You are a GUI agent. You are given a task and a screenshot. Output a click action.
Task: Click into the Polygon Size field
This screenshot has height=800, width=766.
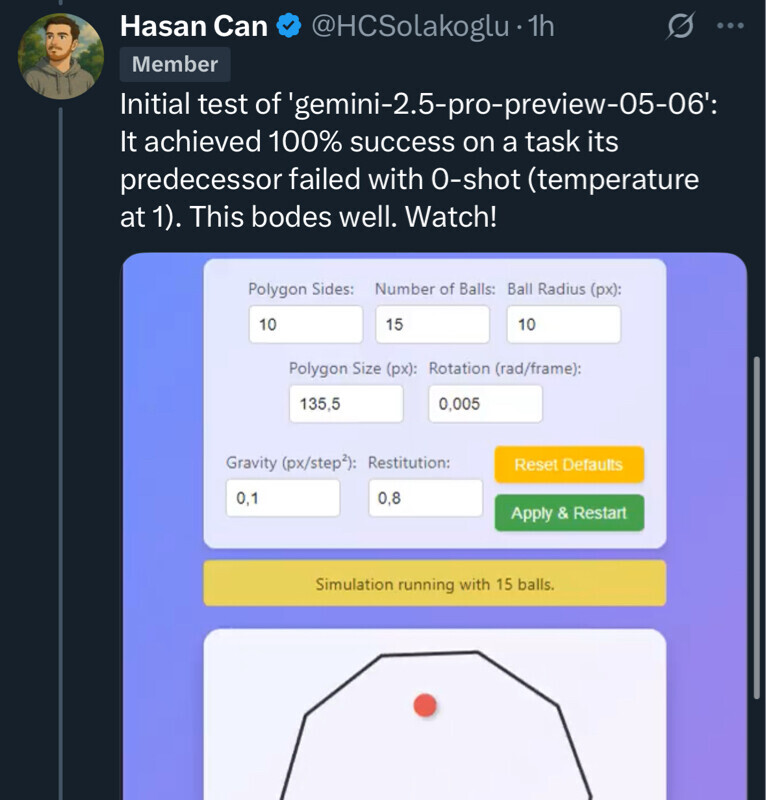[346, 404]
